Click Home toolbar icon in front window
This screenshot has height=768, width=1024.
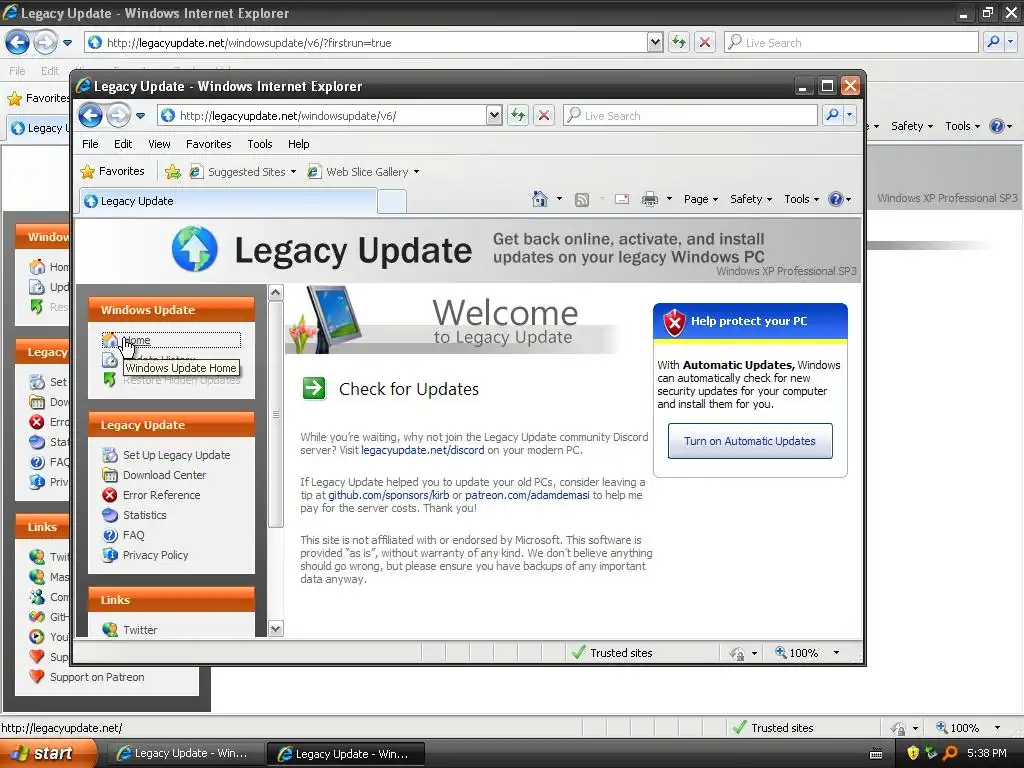click(539, 199)
